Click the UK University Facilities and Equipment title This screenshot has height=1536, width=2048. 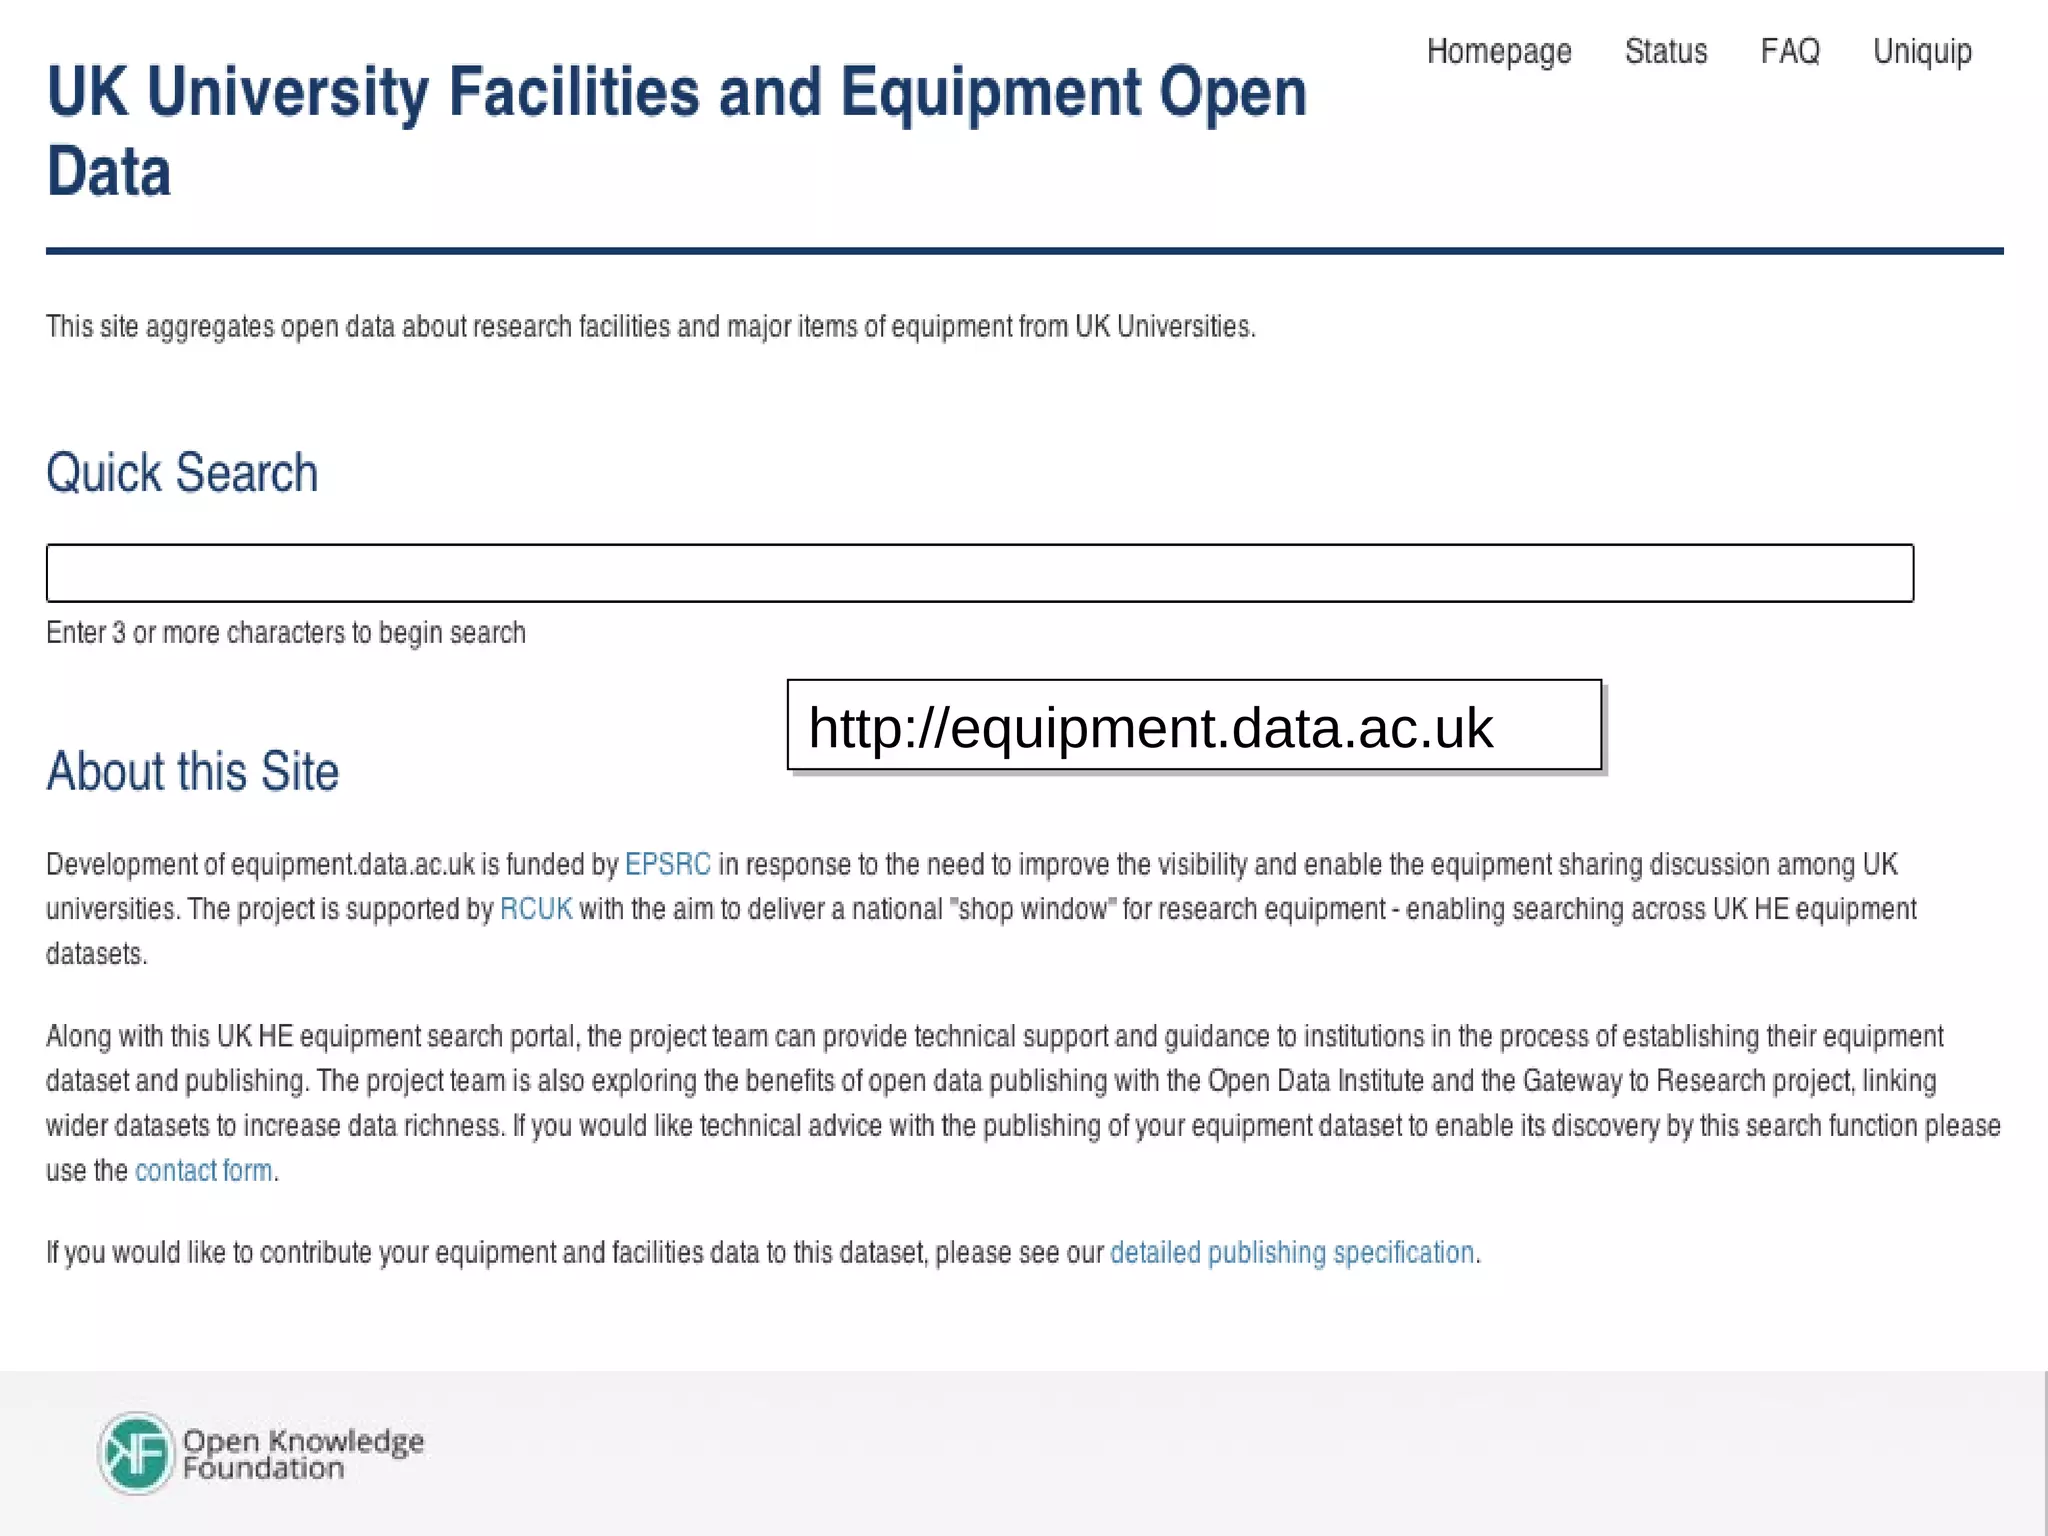[677, 131]
